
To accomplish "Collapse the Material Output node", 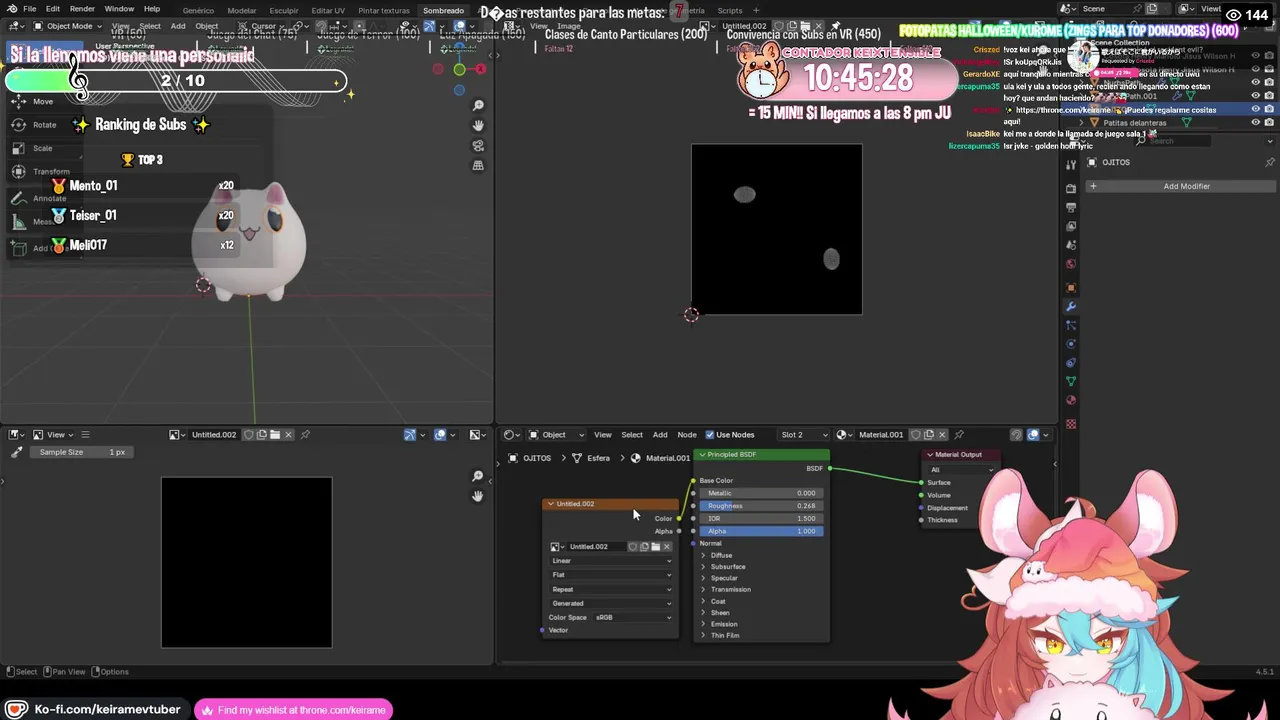I will (930, 454).
